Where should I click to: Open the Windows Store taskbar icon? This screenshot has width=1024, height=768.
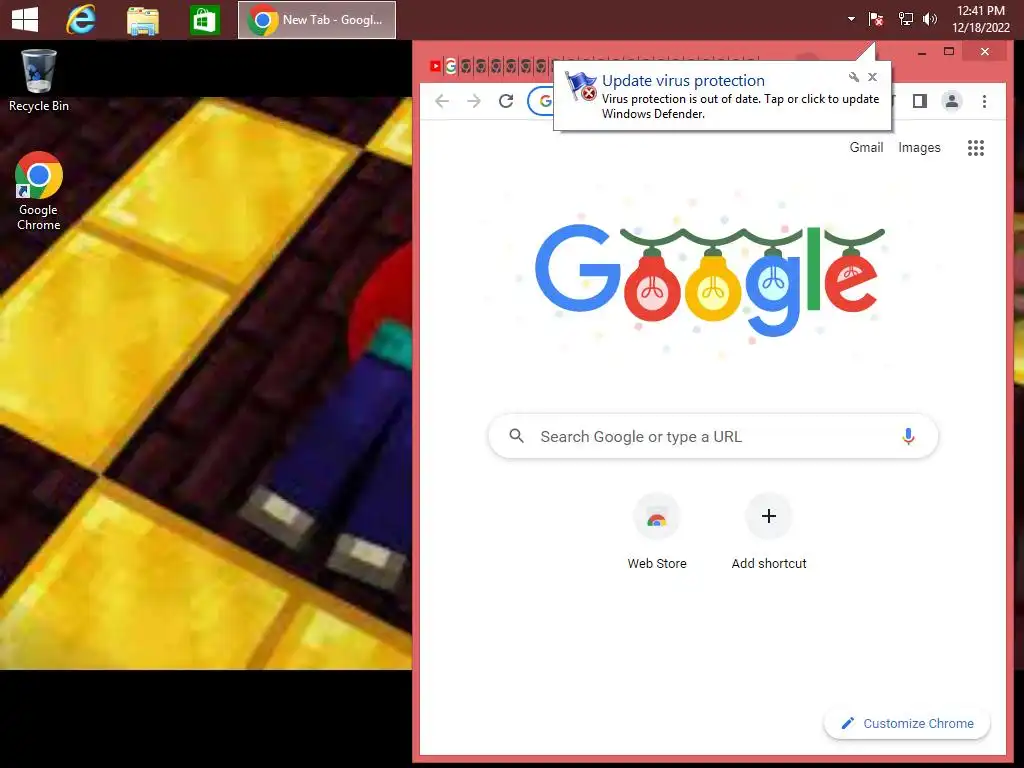[204, 20]
